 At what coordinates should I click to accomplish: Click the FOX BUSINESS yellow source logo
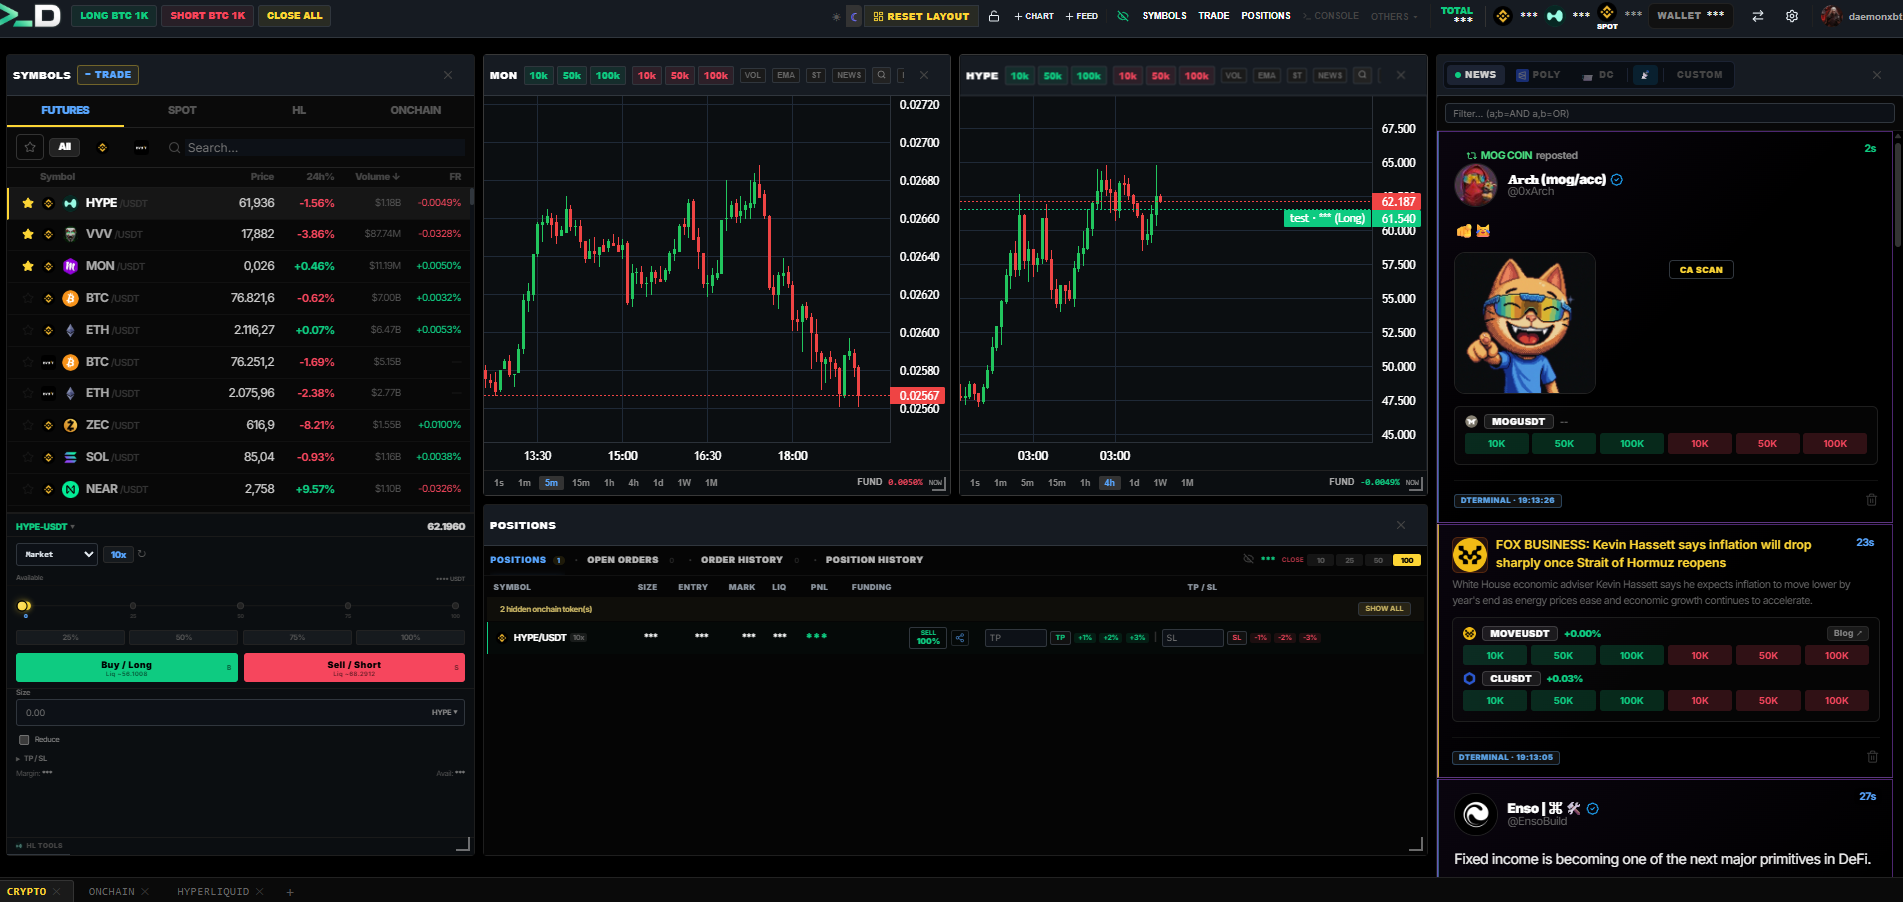1470,554
